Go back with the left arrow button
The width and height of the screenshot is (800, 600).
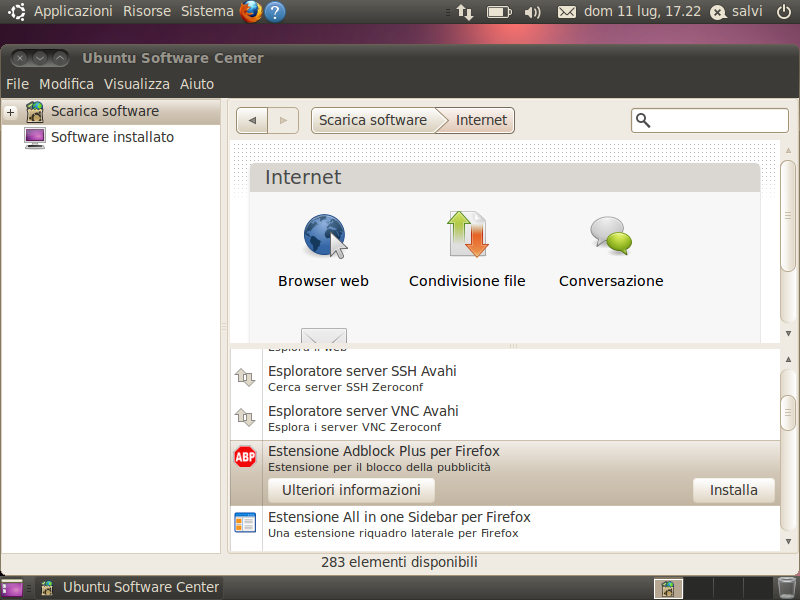click(252, 120)
